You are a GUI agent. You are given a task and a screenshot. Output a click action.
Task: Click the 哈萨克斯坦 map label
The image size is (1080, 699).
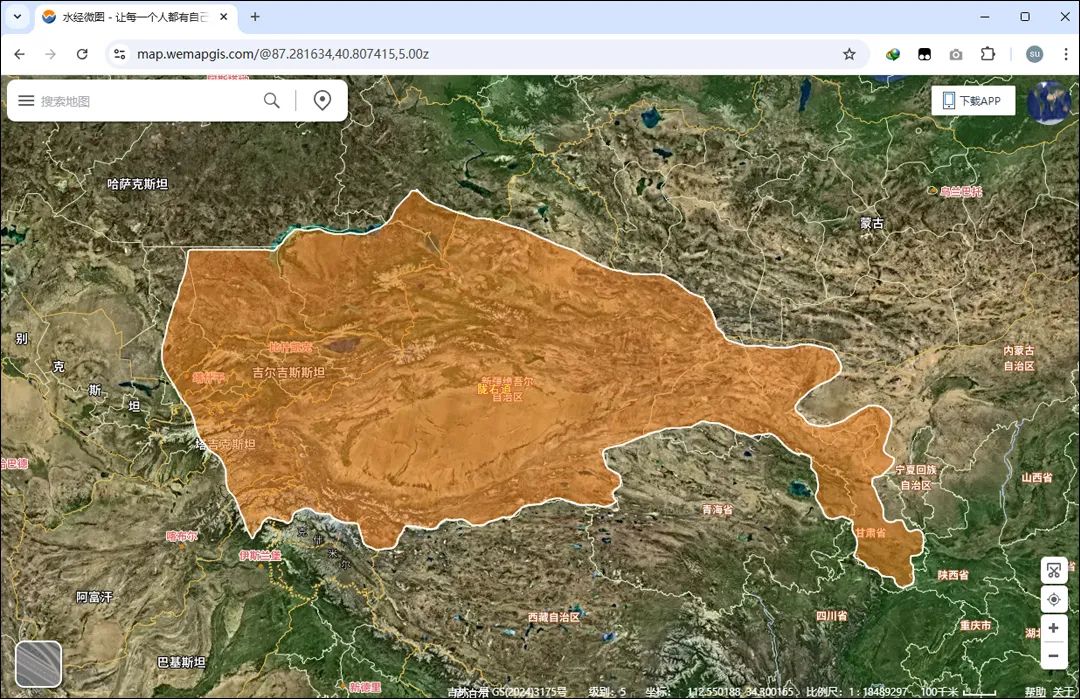138,184
